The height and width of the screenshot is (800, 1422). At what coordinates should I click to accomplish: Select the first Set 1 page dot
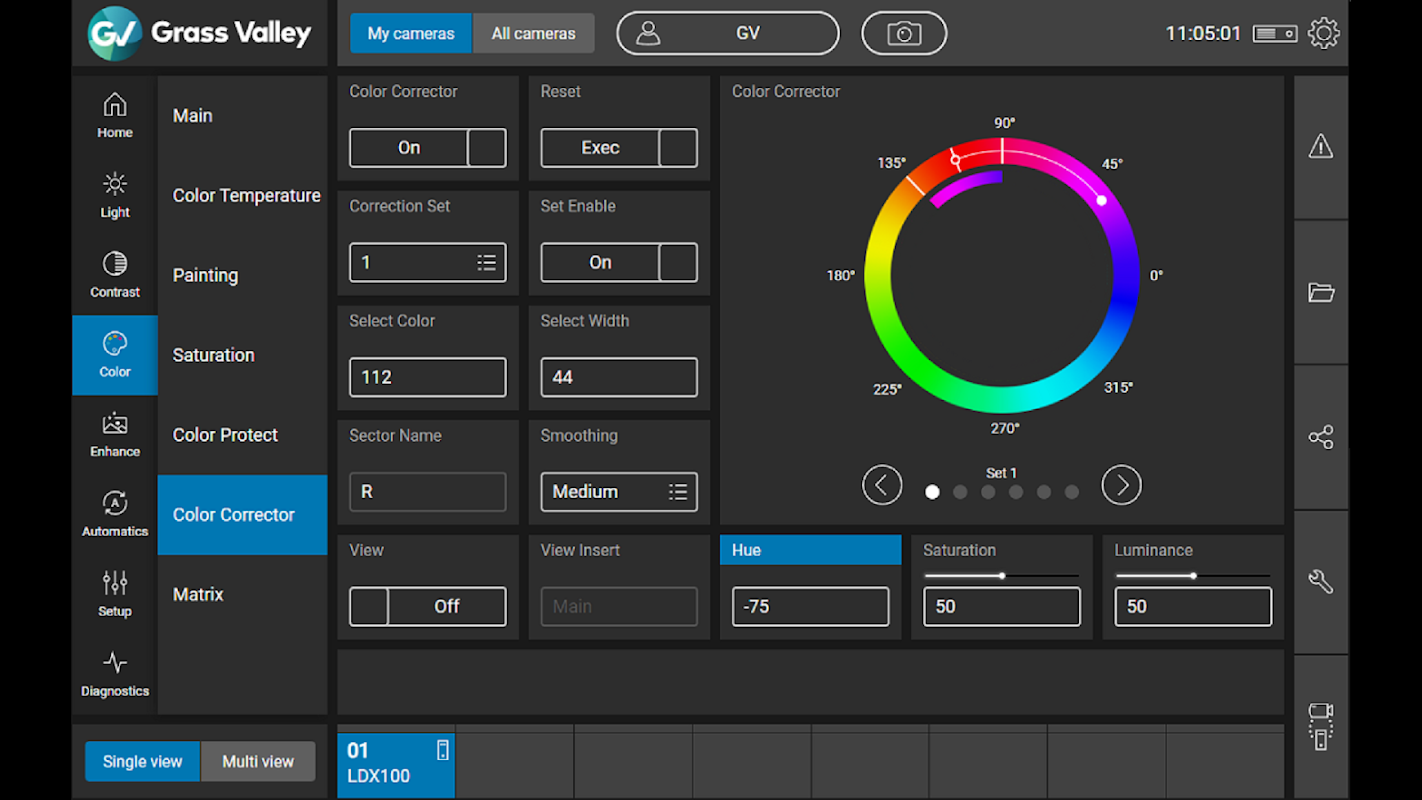point(932,492)
